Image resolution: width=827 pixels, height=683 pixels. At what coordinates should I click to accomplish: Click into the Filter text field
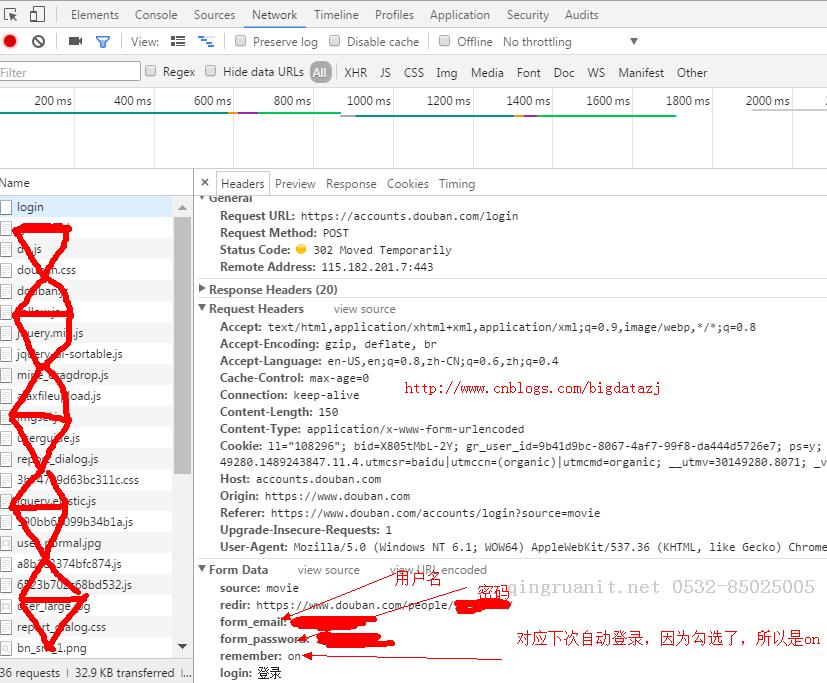tap(70, 71)
